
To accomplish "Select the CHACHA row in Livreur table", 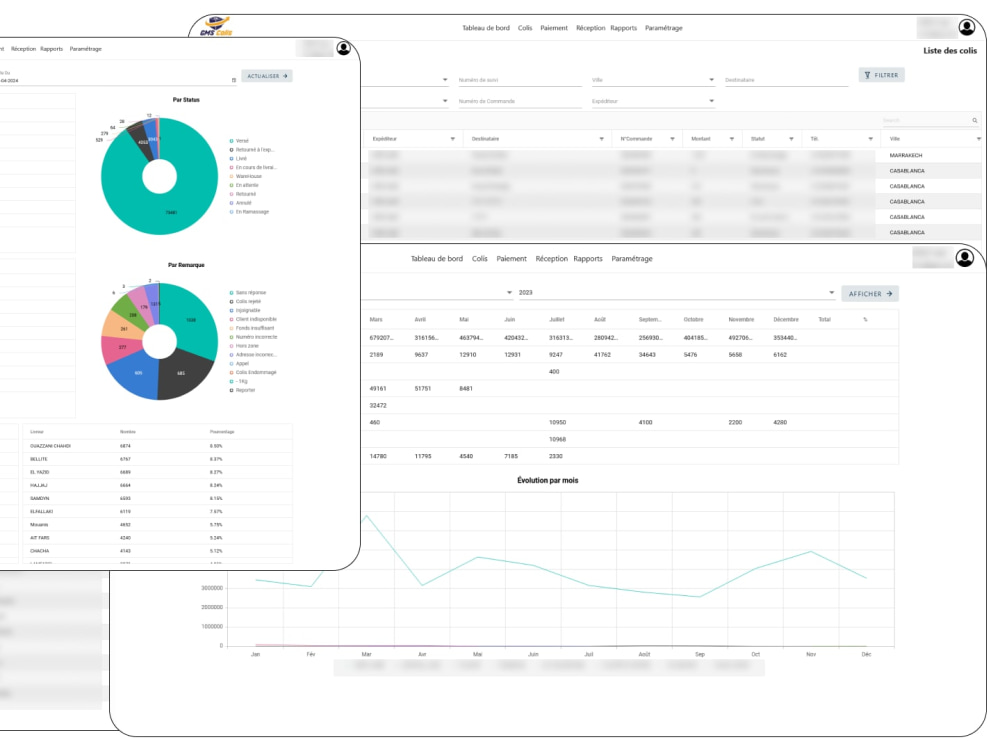I will [158, 551].
